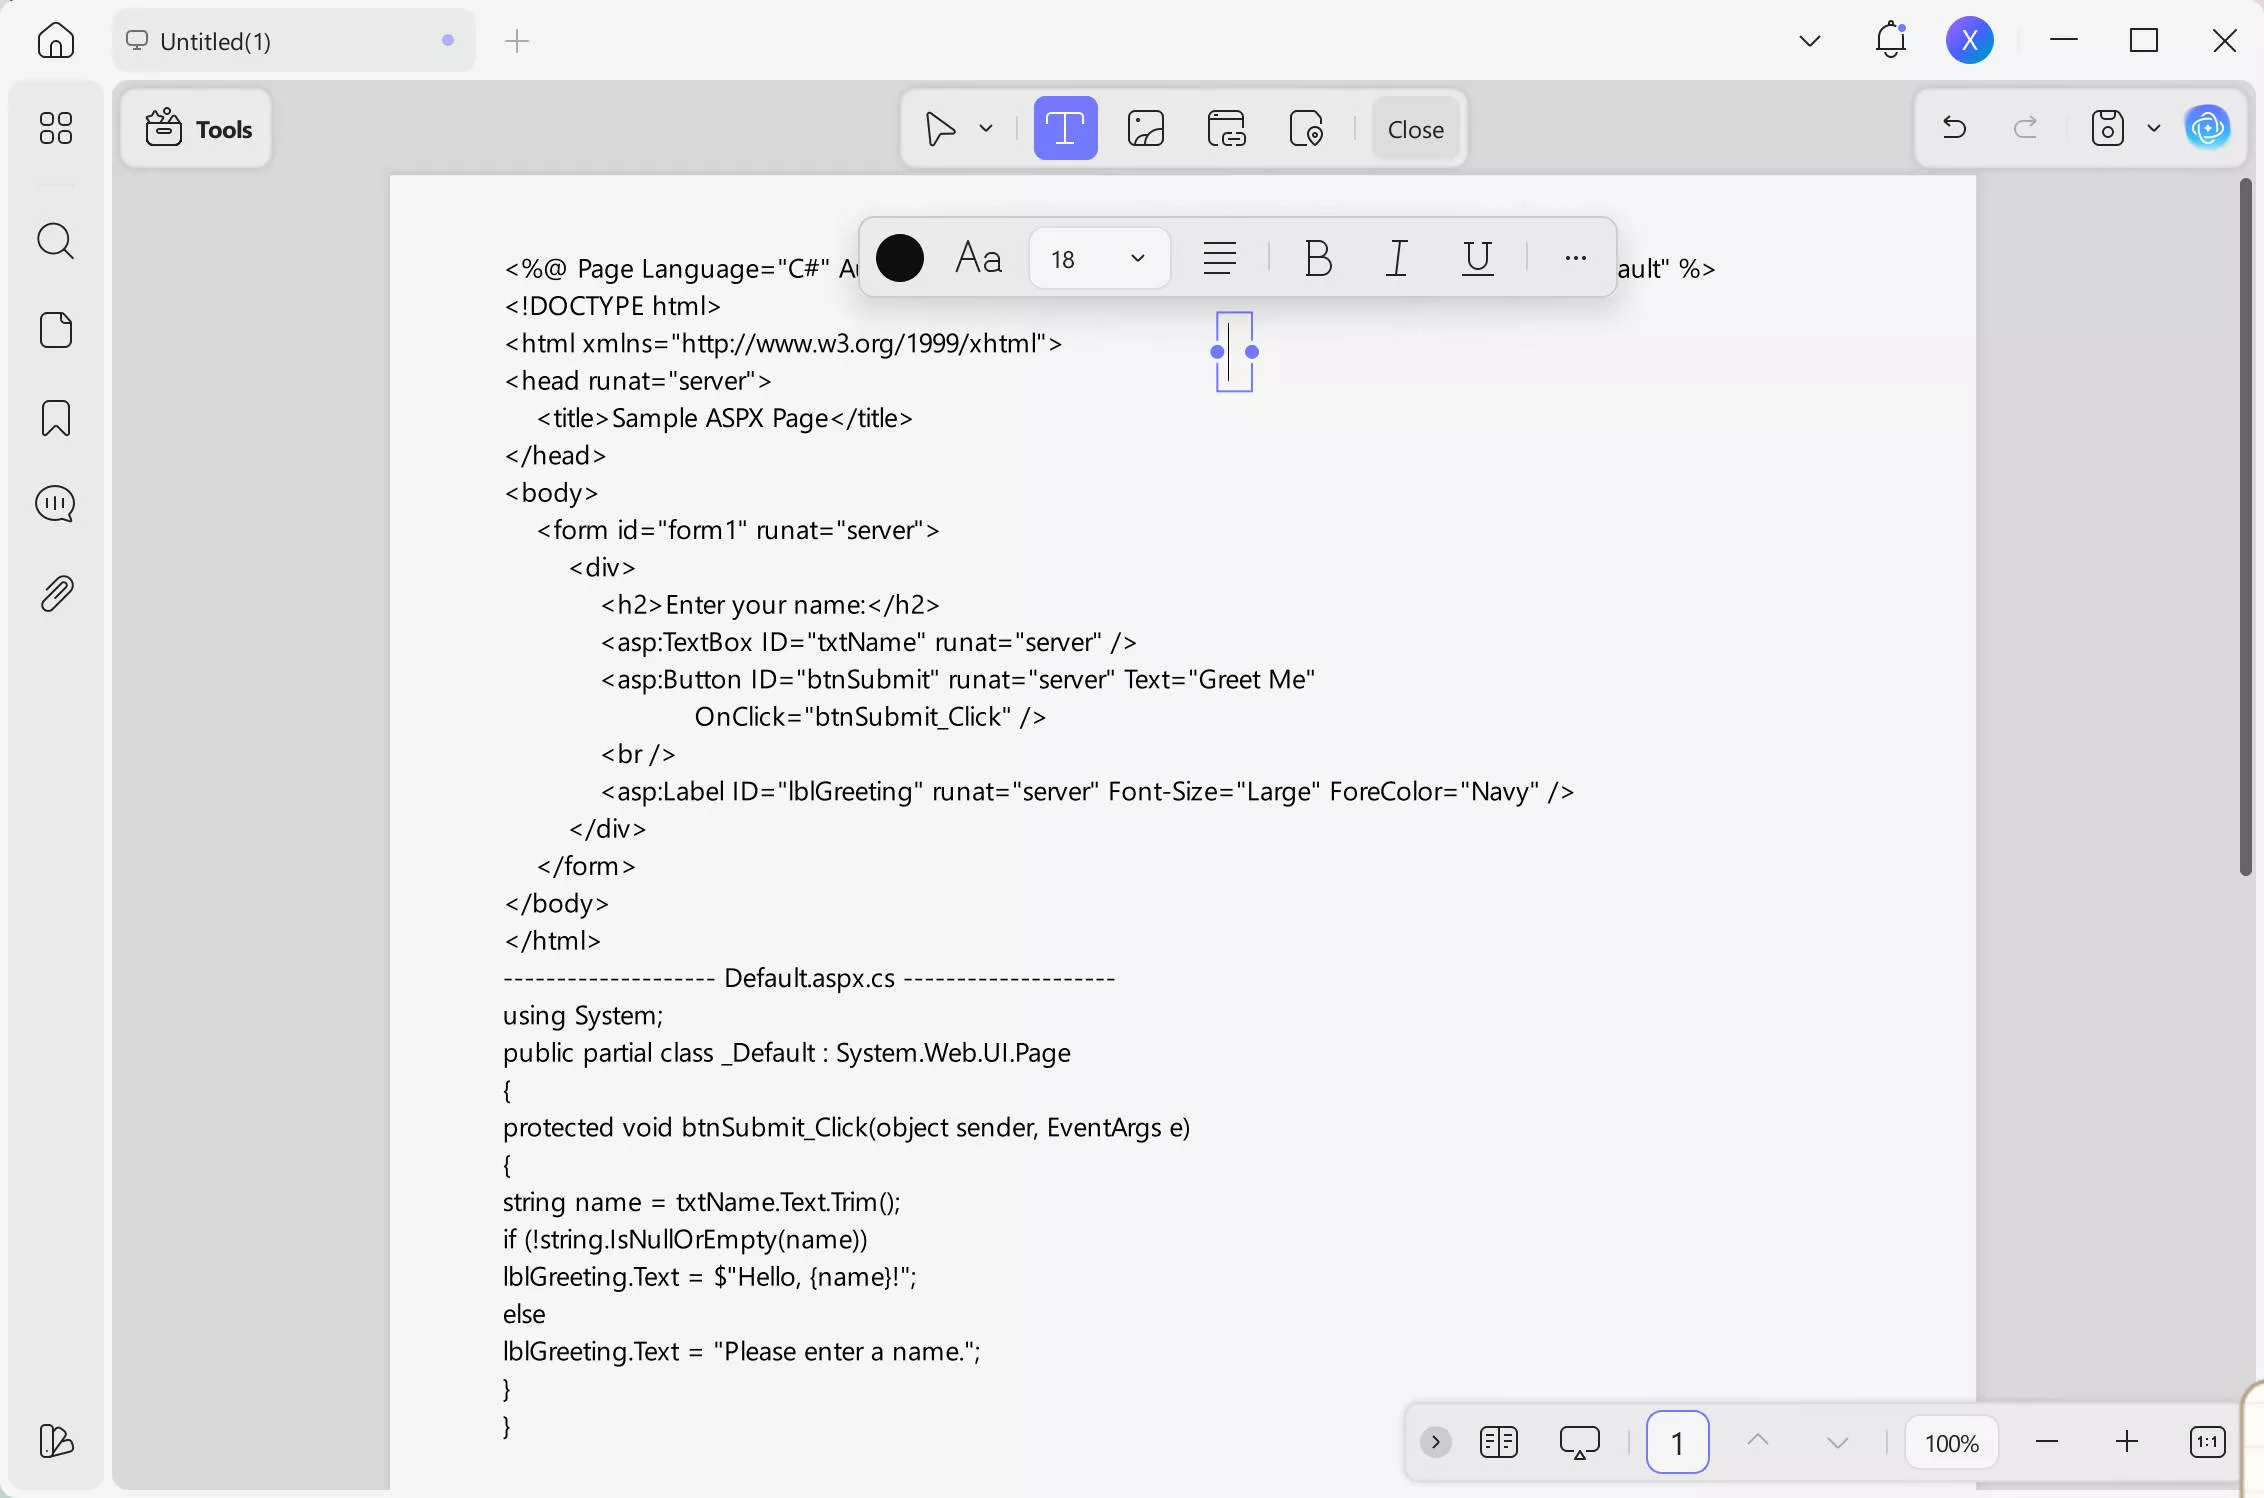The width and height of the screenshot is (2264, 1498).
Task: Expand the selection tool dropdown
Action: (987, 128)
